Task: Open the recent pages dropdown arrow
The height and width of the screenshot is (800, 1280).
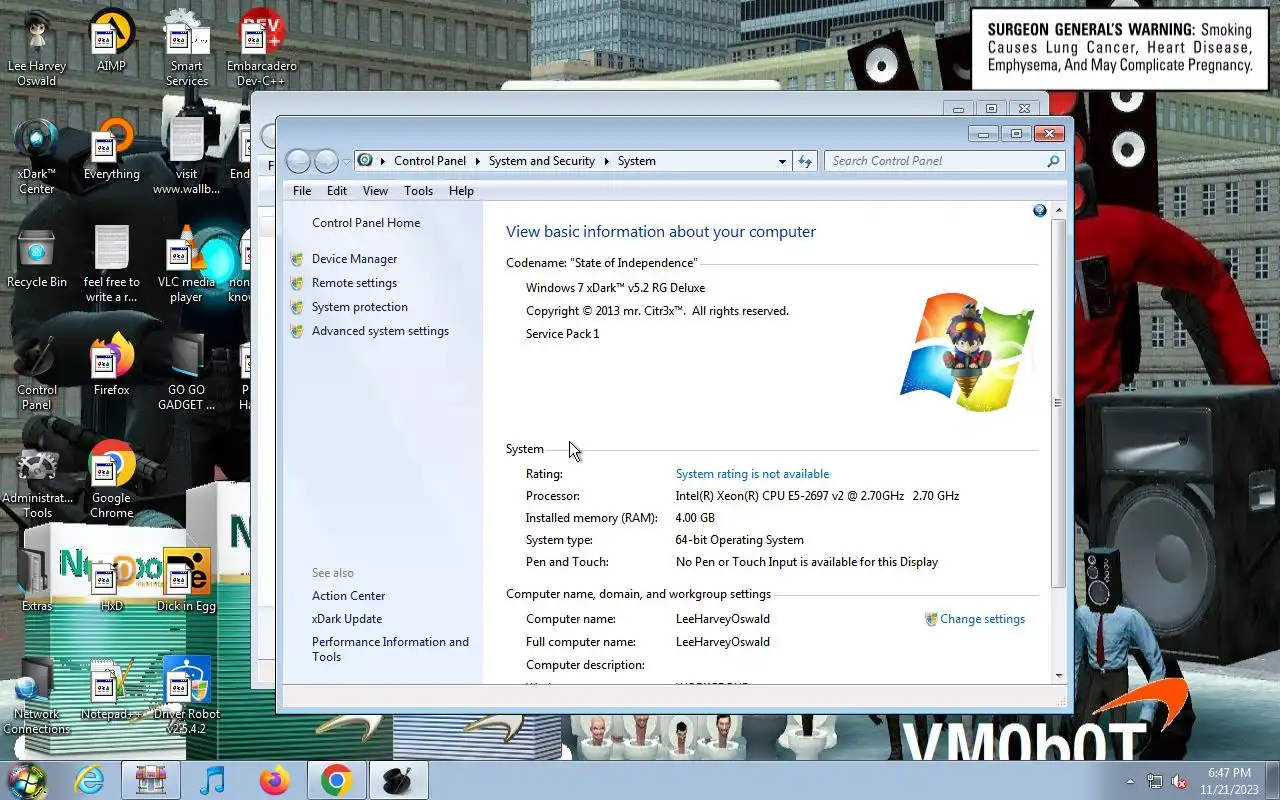Action: (346, 161)
